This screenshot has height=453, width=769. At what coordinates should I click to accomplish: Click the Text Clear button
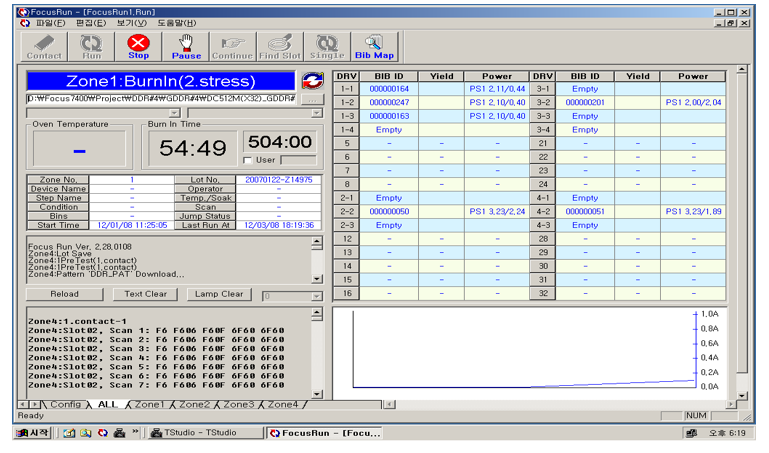click(x=146, y=294)
